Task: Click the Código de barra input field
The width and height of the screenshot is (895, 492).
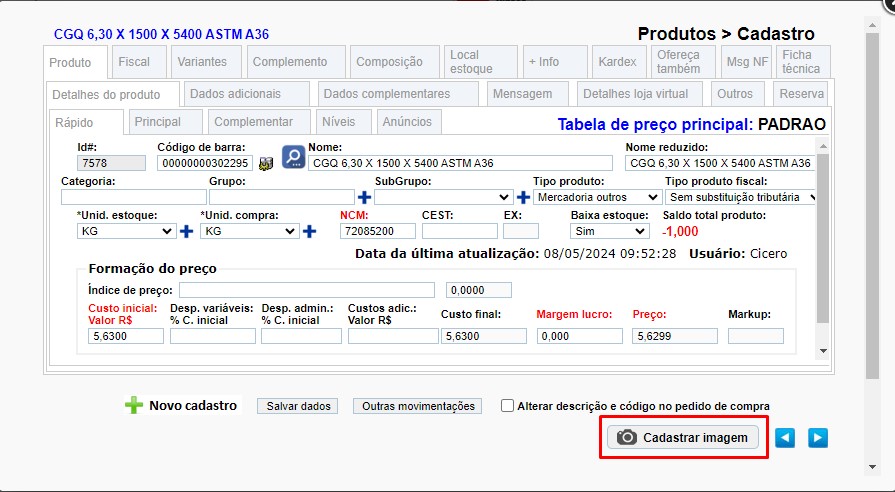Action: coord(205,163)
